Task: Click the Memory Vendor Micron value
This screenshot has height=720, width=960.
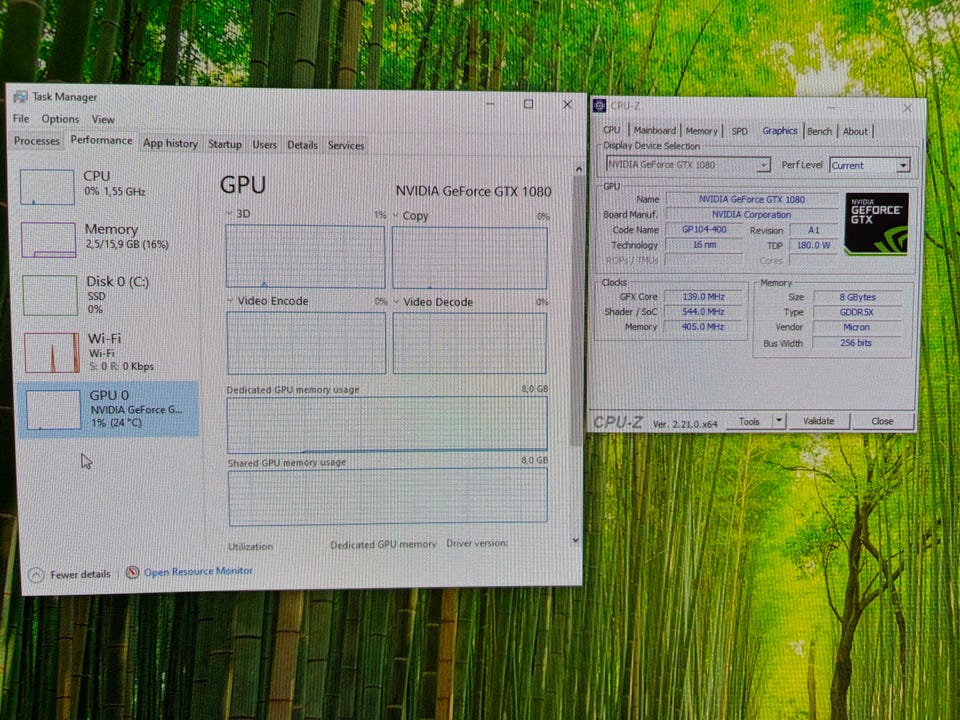Action: [857, 328]
